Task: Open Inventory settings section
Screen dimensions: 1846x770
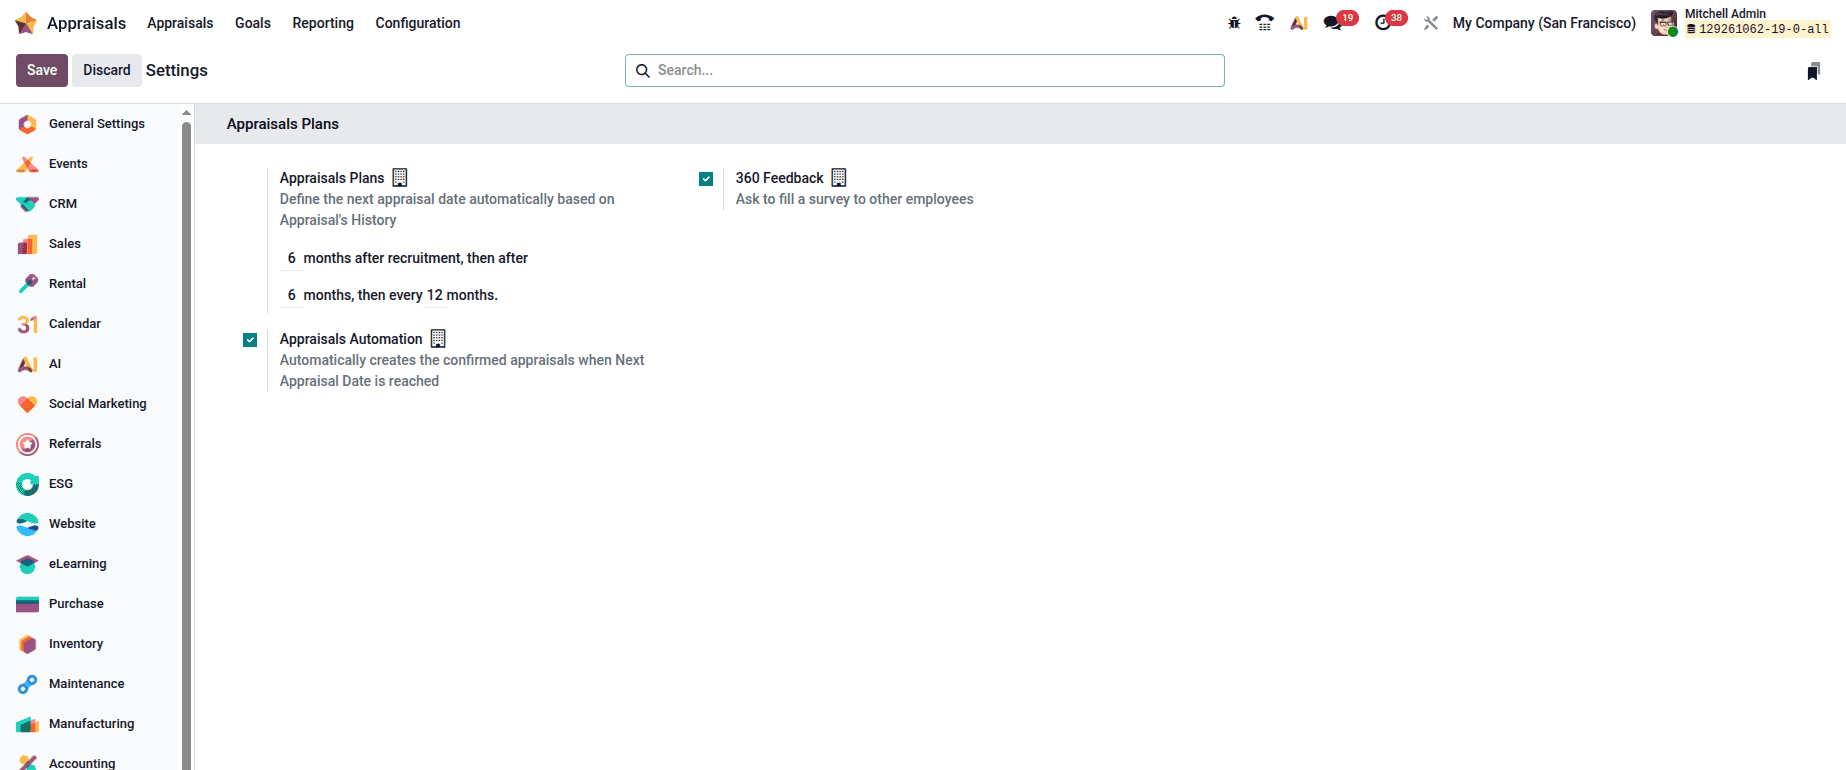Action: coord(90,644)
